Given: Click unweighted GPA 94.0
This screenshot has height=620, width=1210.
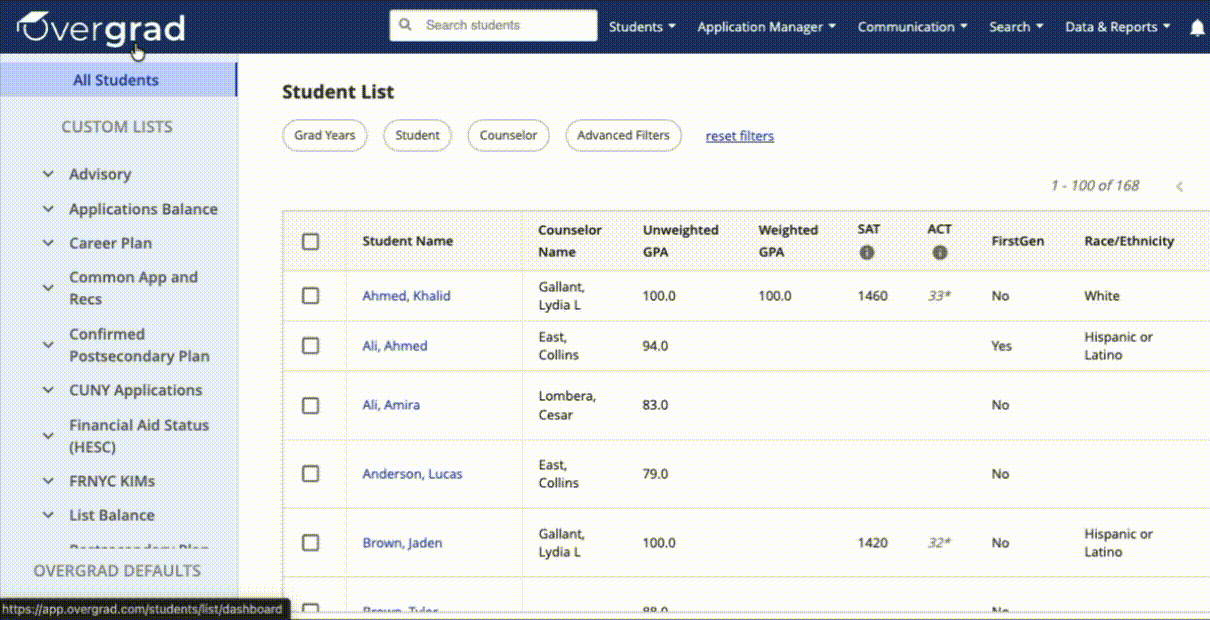Looking at the screenshot, I should point(655,346).
